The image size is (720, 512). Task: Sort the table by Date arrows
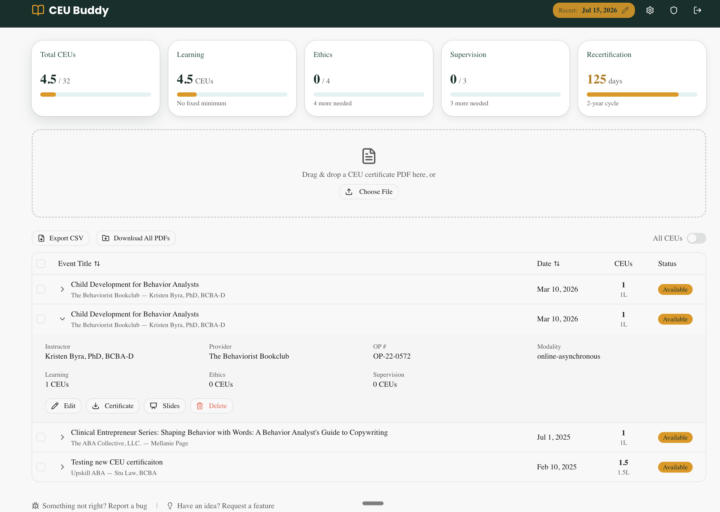(x=556, y=264)
